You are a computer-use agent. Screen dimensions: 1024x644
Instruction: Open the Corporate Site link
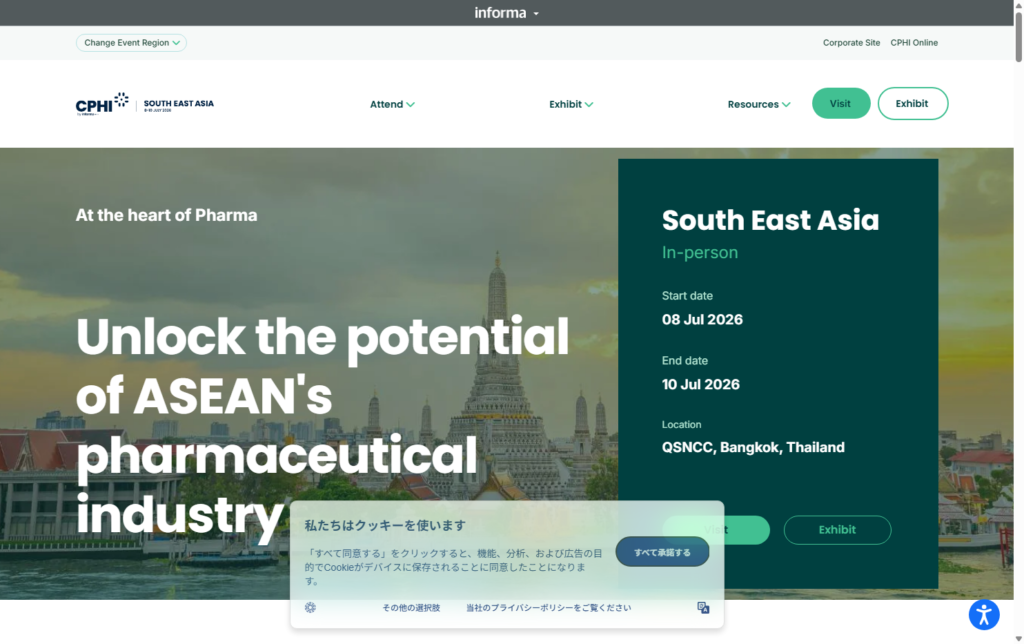[x=851, y=42]
